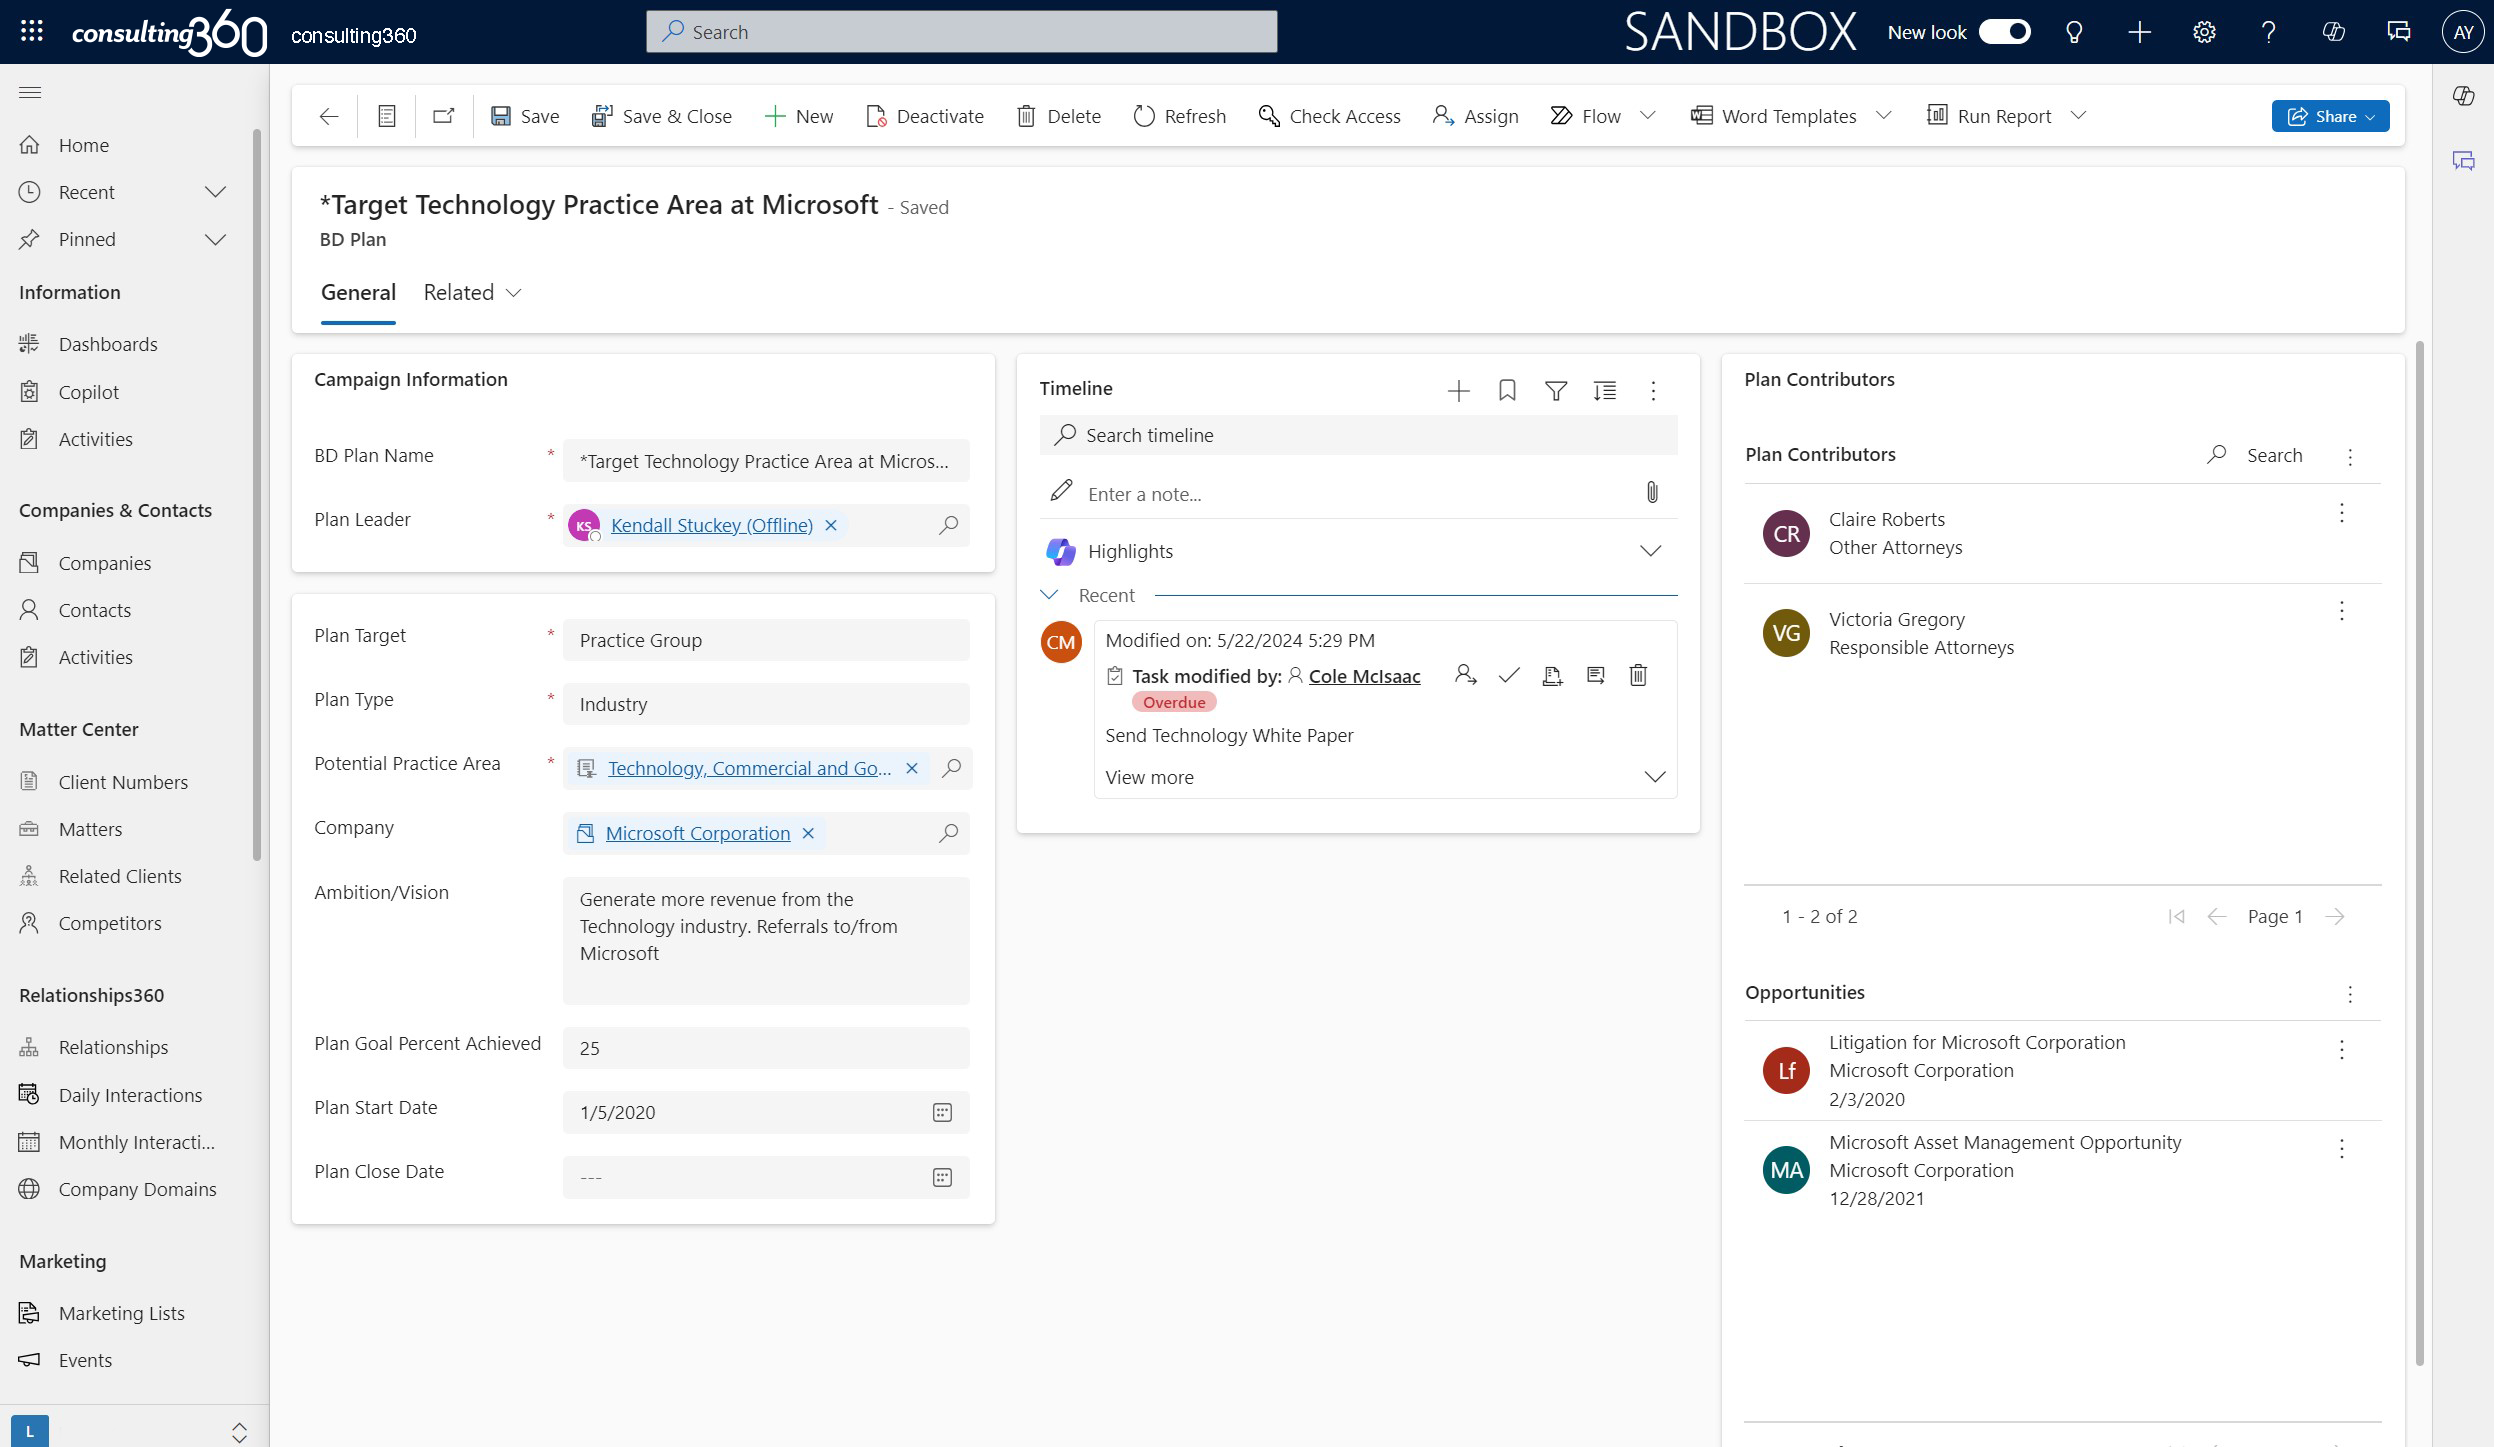The width and height of the screenshot is (2494, 1447).
Task: Click the Save button
Action: pos(525,116)
